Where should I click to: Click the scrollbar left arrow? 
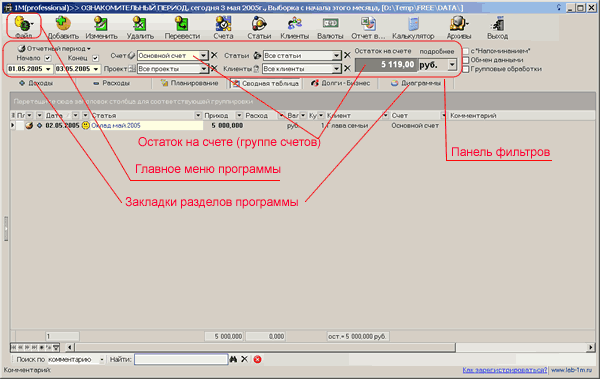coord(70,348)
